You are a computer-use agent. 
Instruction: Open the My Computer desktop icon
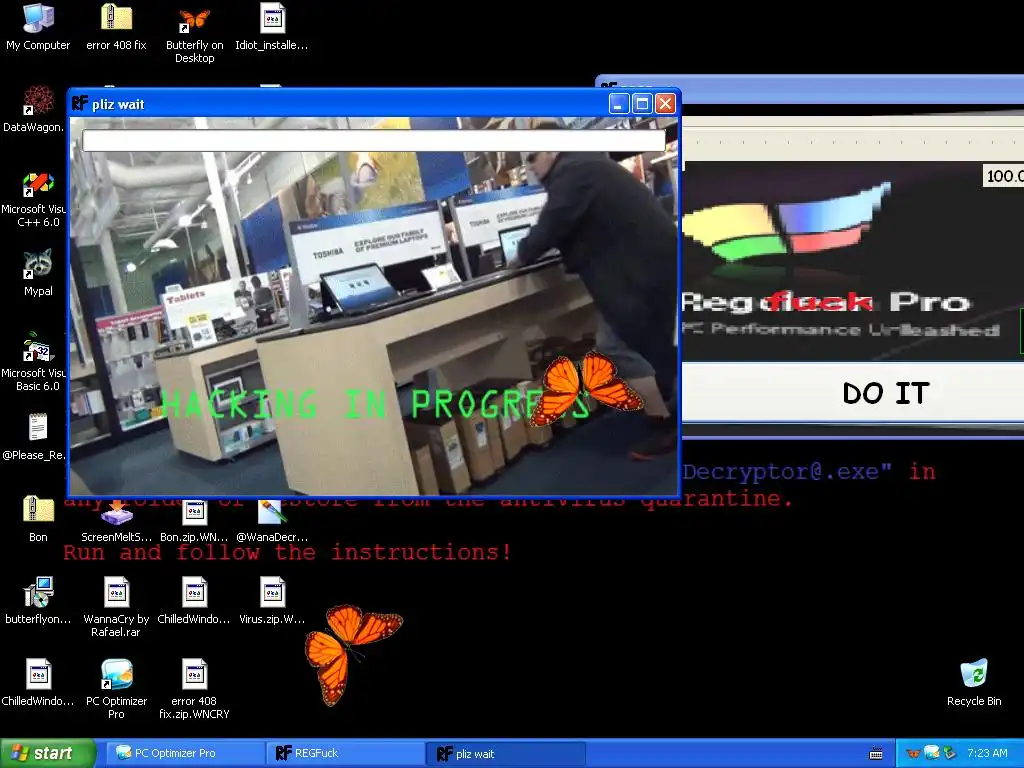click(x=38, y=27)
